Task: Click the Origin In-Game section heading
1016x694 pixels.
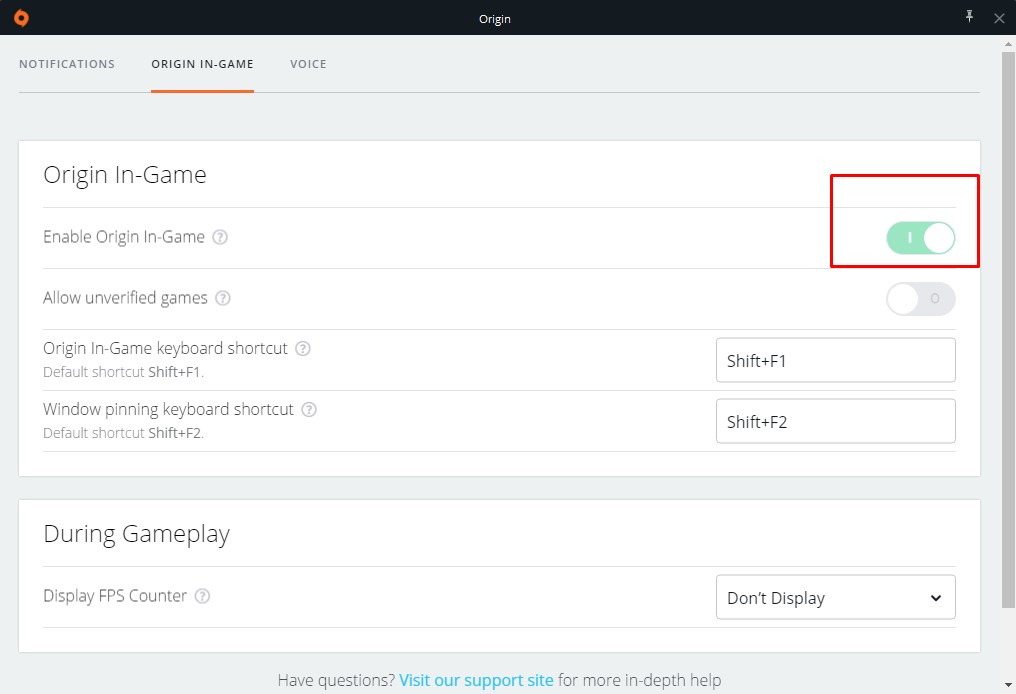Action: [x=125, y=175]
